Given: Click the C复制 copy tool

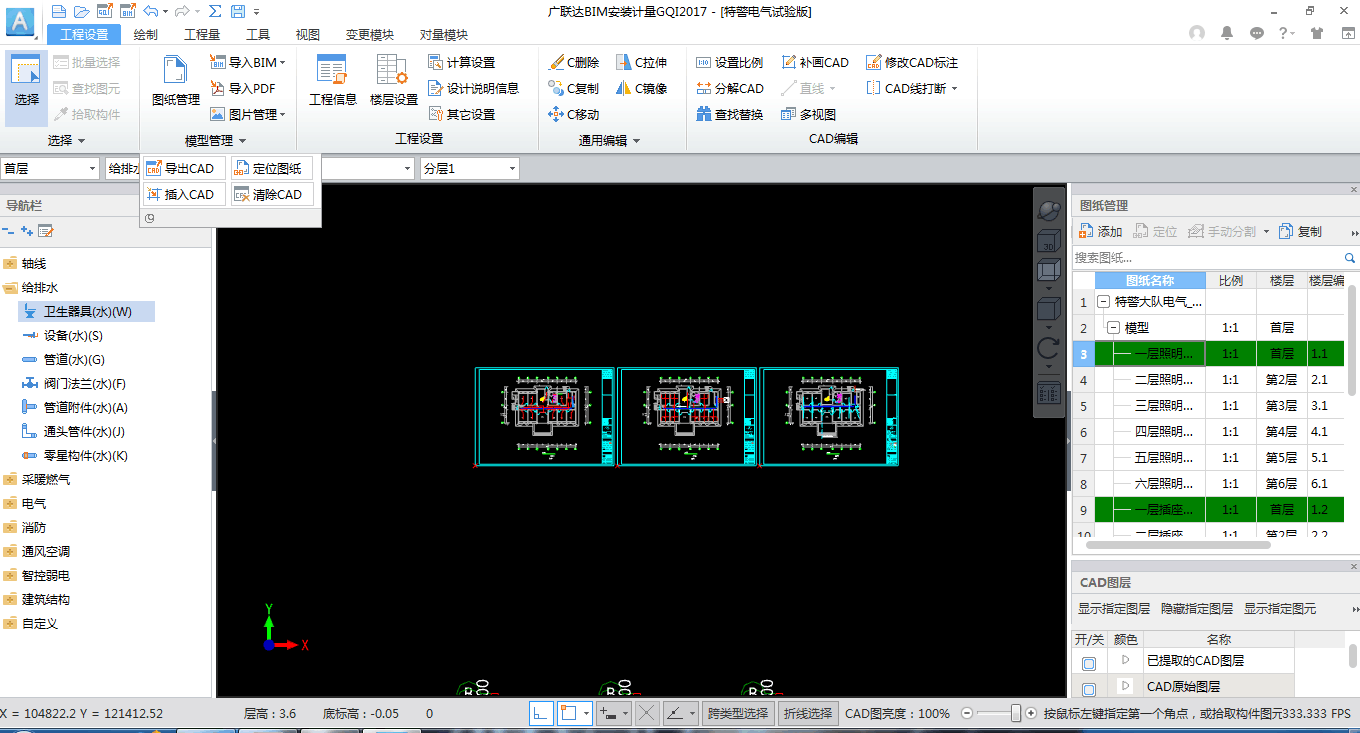Looking at the screenshot, I should (574, 88).
